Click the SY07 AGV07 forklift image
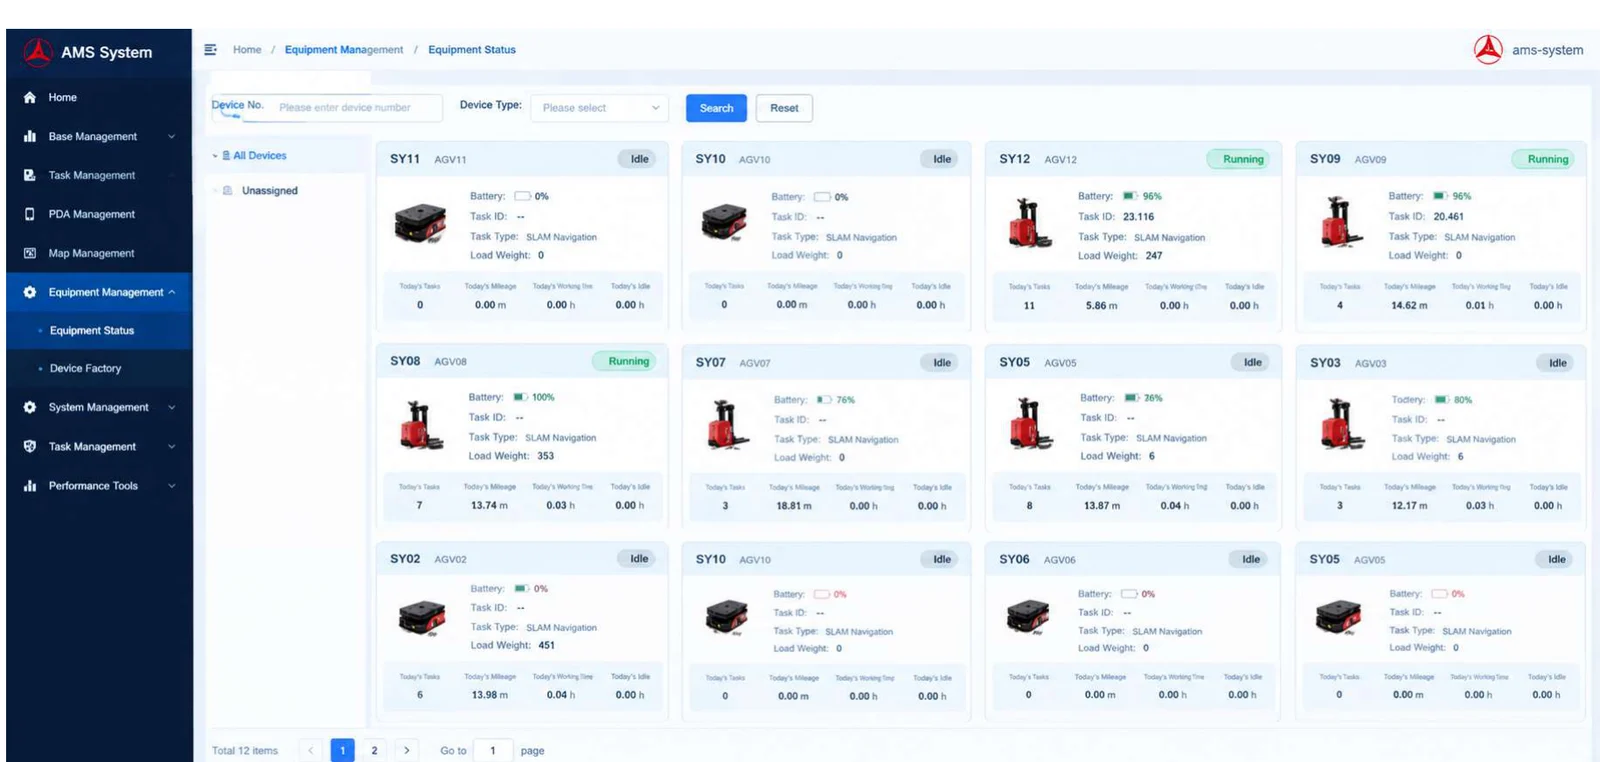The height and width of the screenshot is (762, 1600). point(726,426)
